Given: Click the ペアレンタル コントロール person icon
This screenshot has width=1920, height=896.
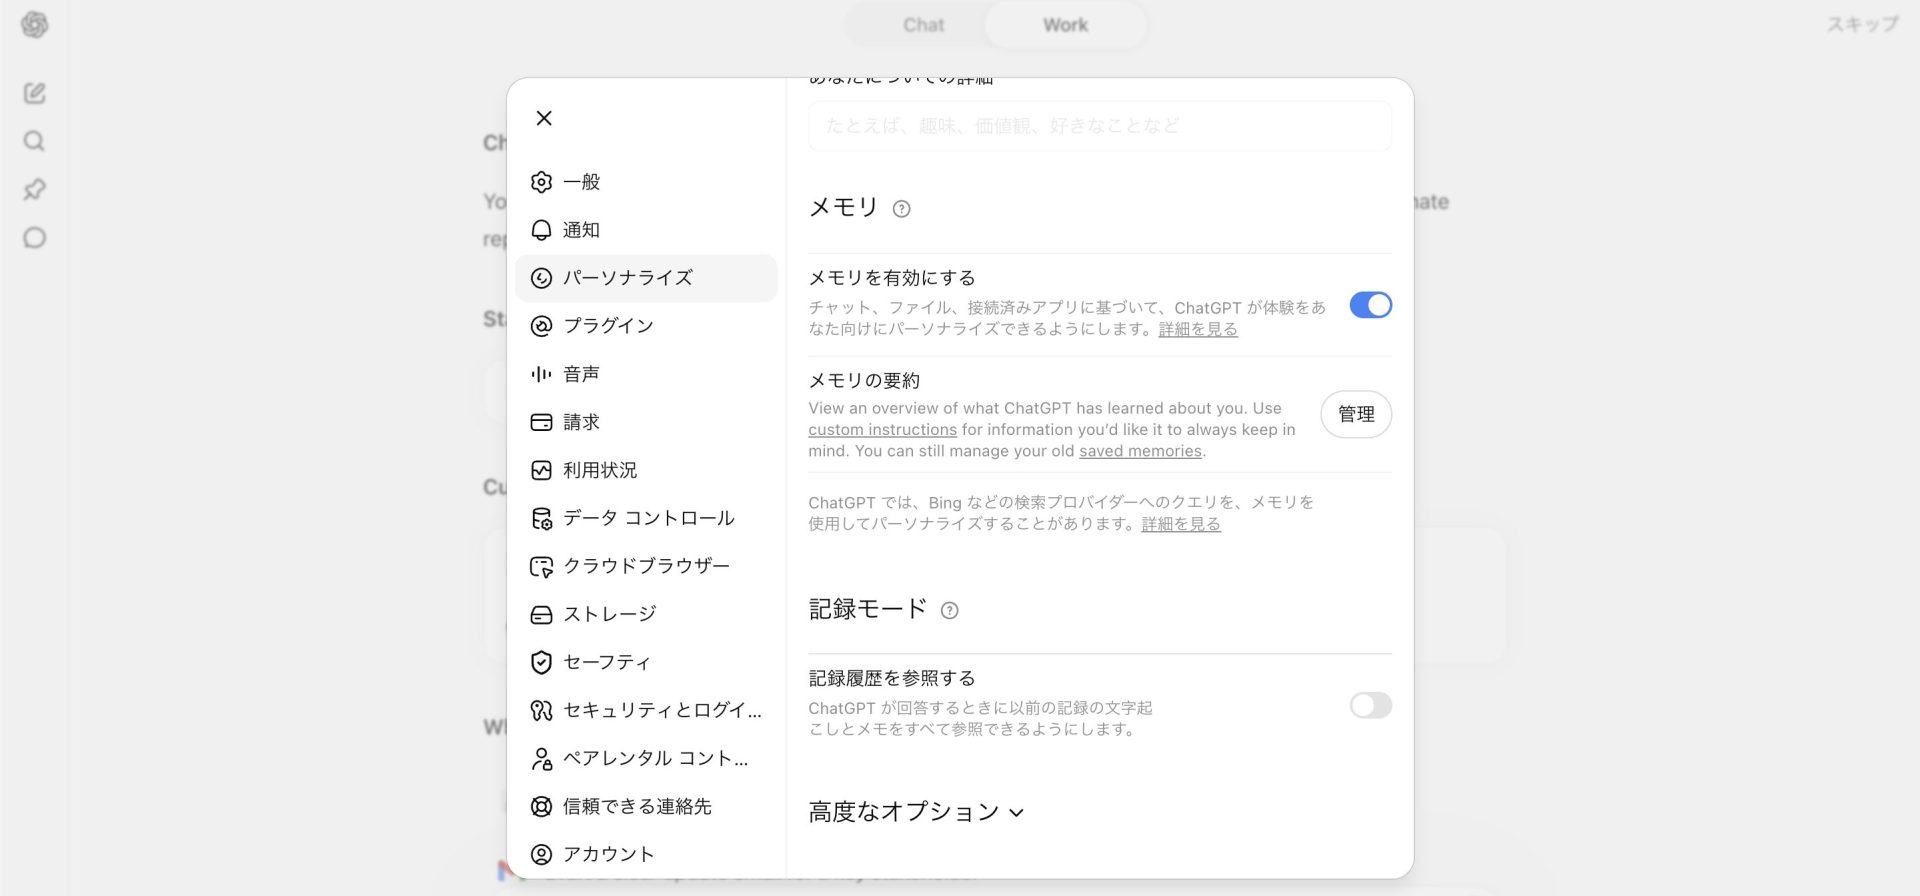Looking at the screenshot, I should coord(541,758).
